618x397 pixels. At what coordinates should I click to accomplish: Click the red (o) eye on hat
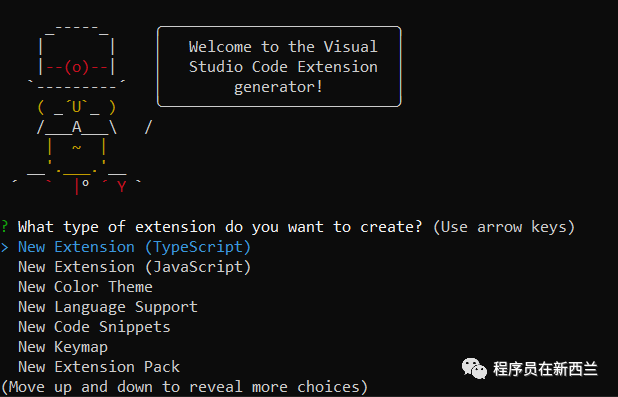click(x=76, y=67)
